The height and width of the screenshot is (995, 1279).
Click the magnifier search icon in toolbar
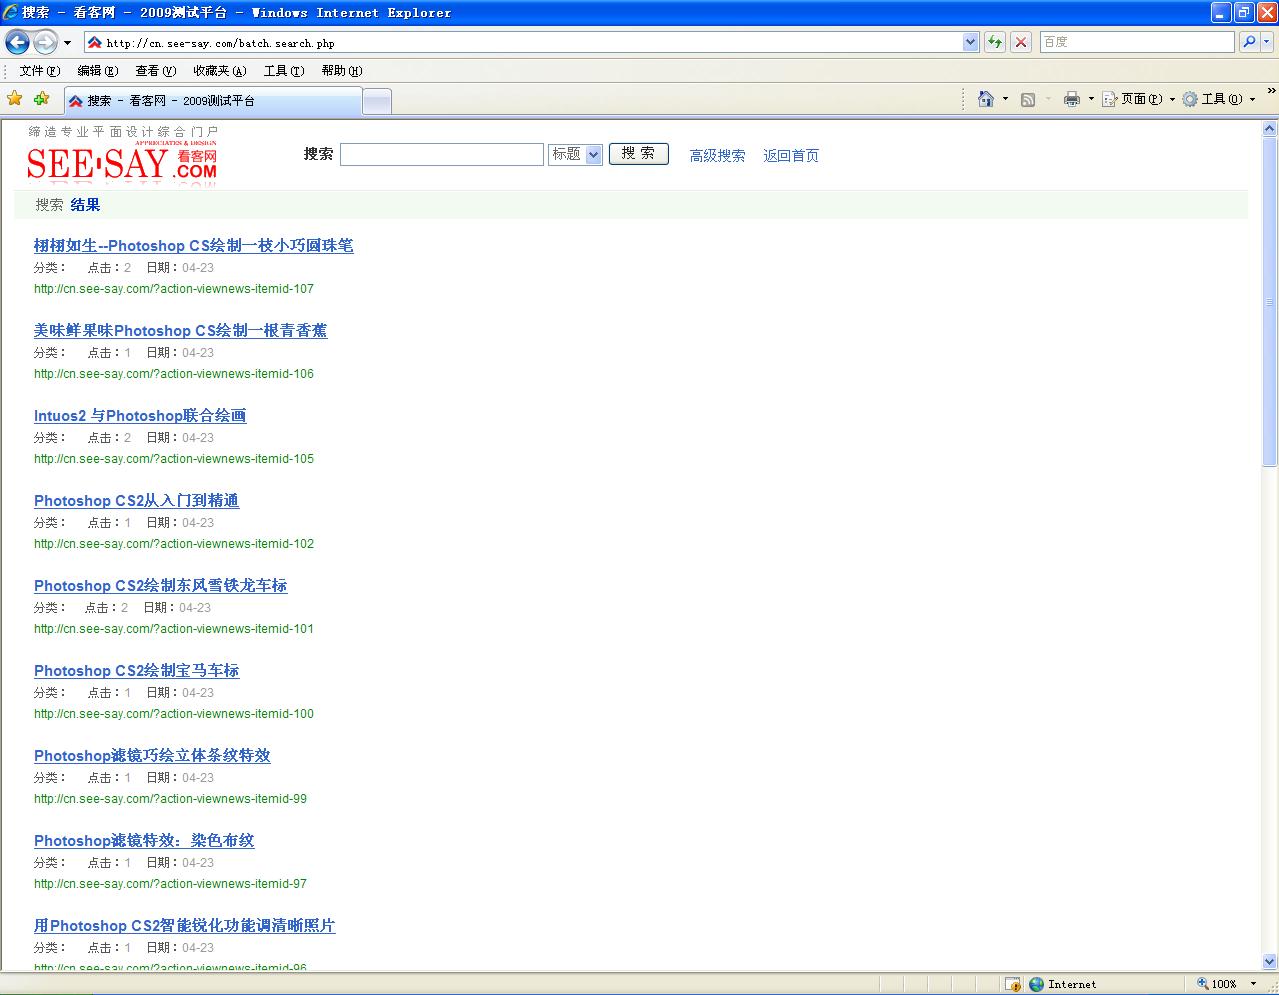tap(1249, 42)
